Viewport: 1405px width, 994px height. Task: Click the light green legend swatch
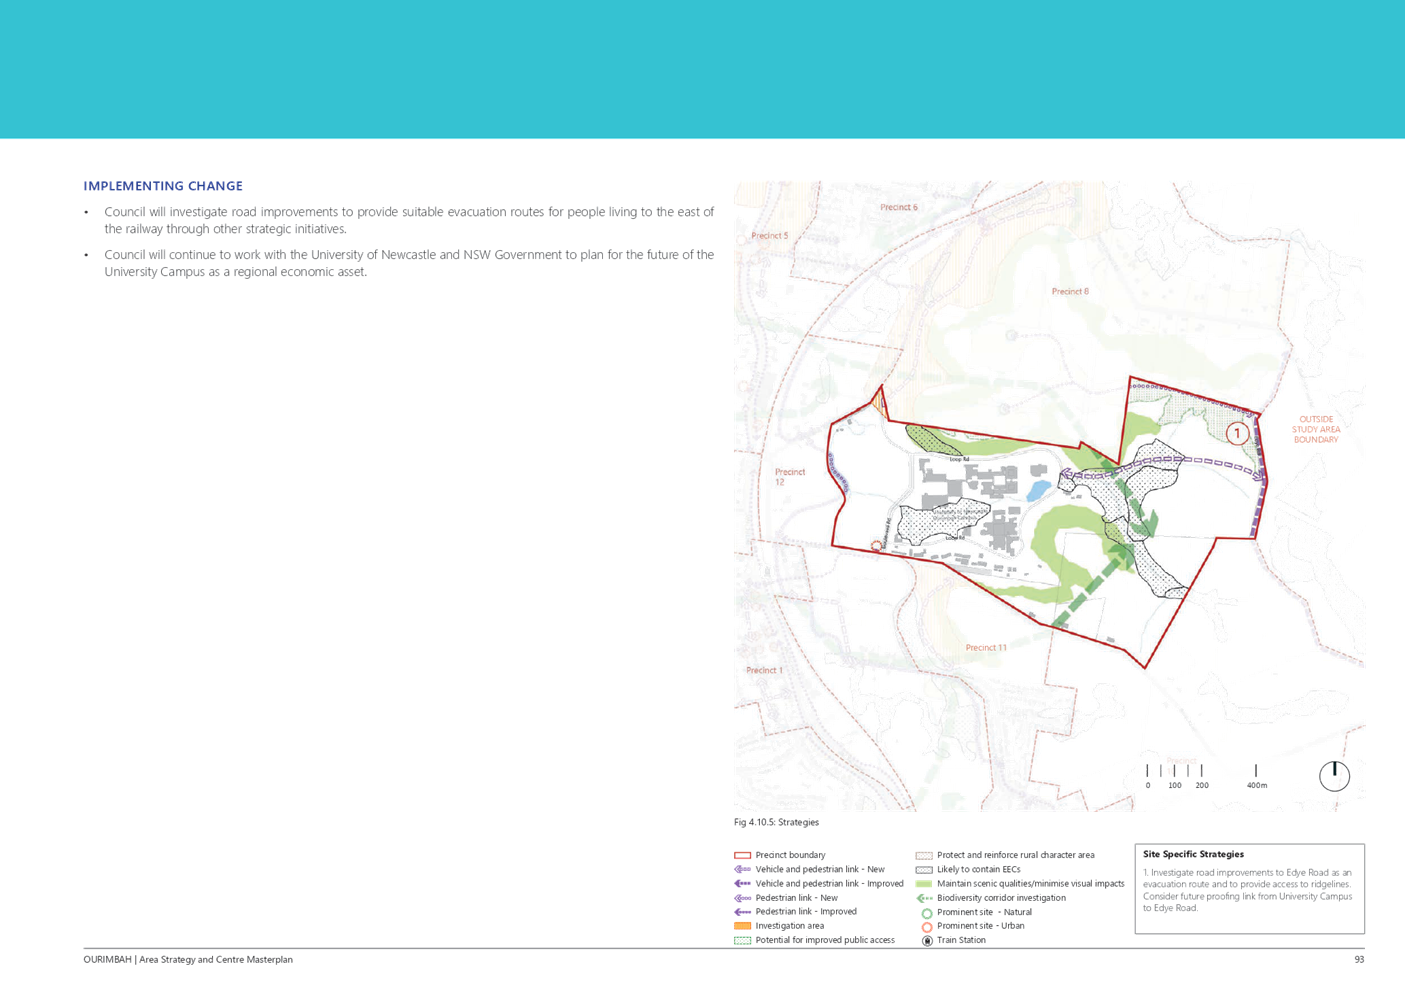click(x=924, y=884)
